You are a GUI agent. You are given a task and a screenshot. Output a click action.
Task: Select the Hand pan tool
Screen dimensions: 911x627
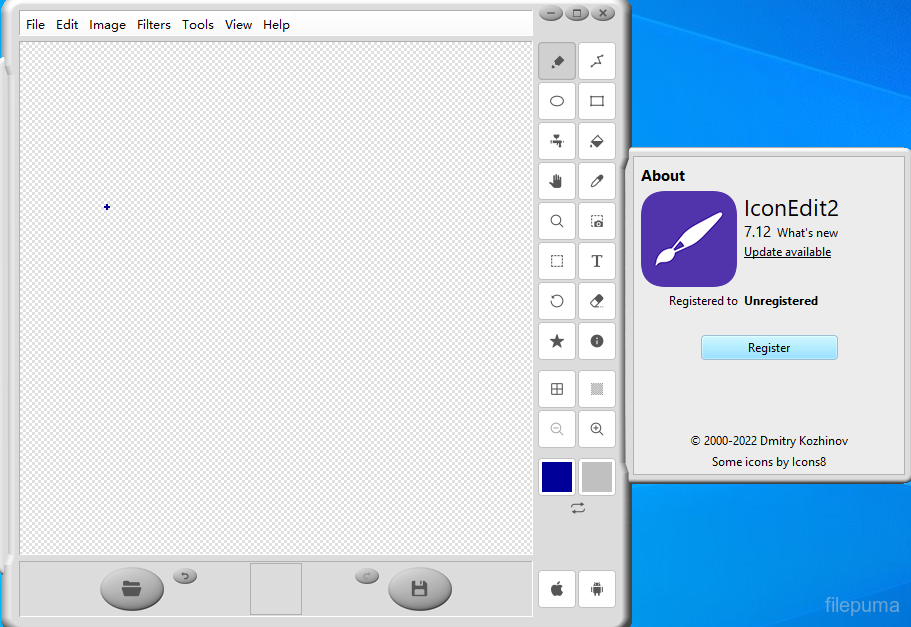click(x=557, y=181)
